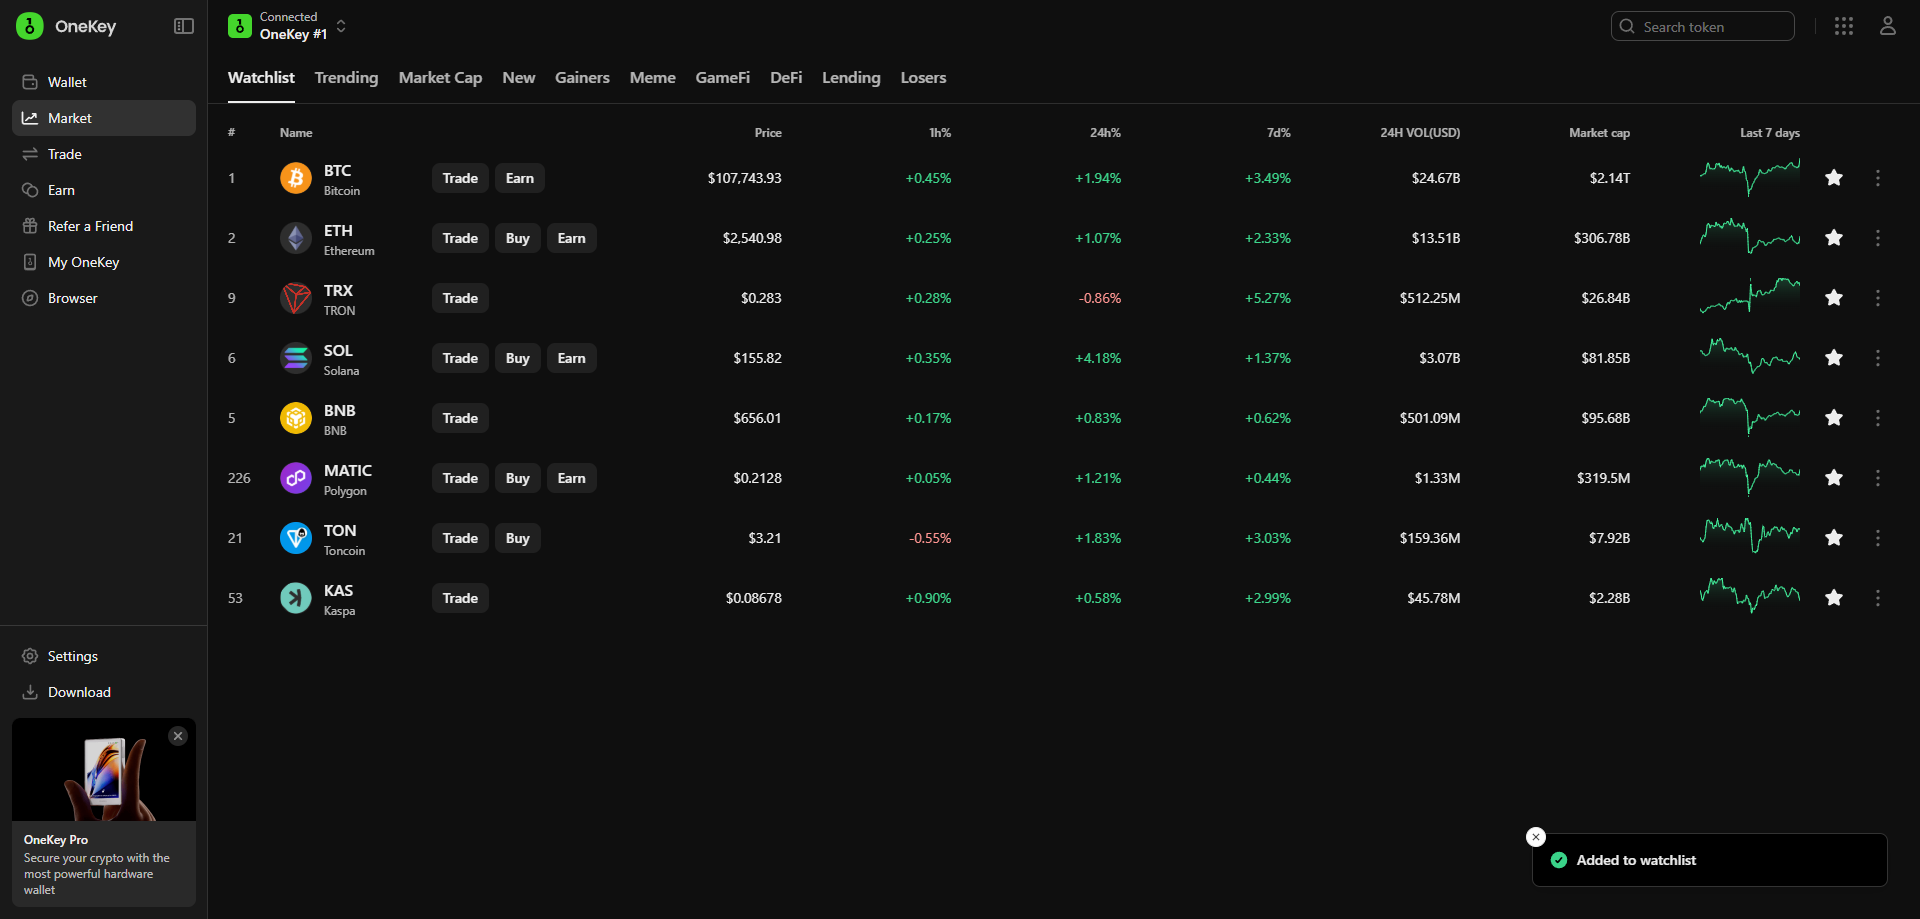Viewport: 1920px width, 919px height.
Task: Collapse the sidebar panel icon
Action: tap(184, 26)
